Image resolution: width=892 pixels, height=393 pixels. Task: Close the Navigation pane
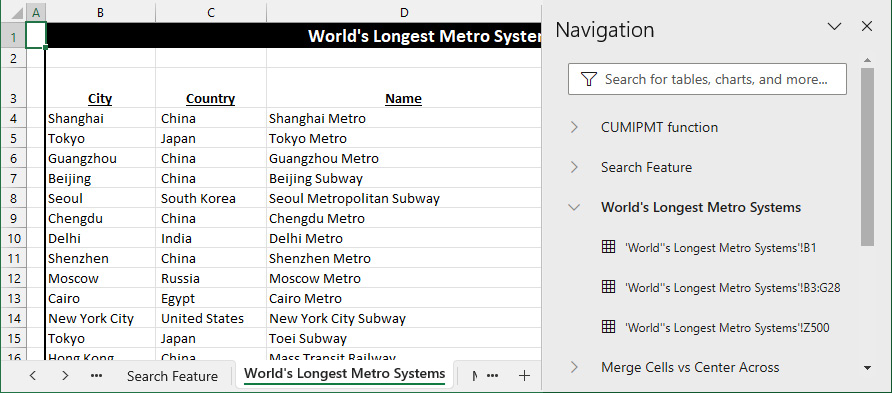[866, 26]
